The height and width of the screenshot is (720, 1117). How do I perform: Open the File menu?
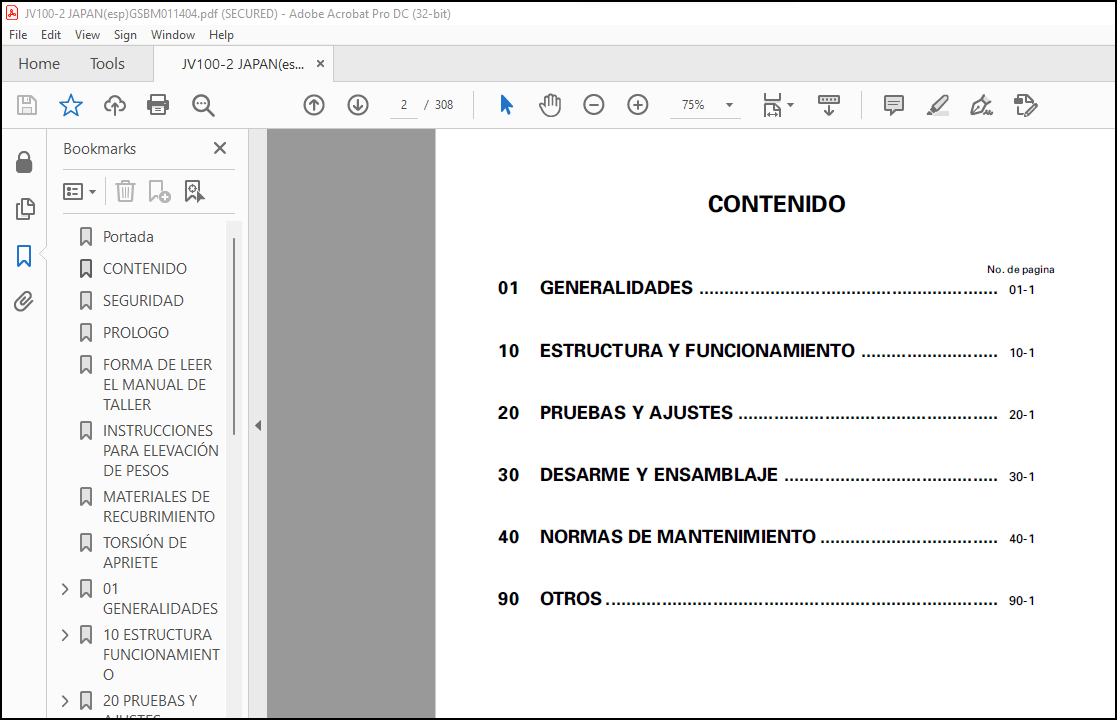coord(18,35)
